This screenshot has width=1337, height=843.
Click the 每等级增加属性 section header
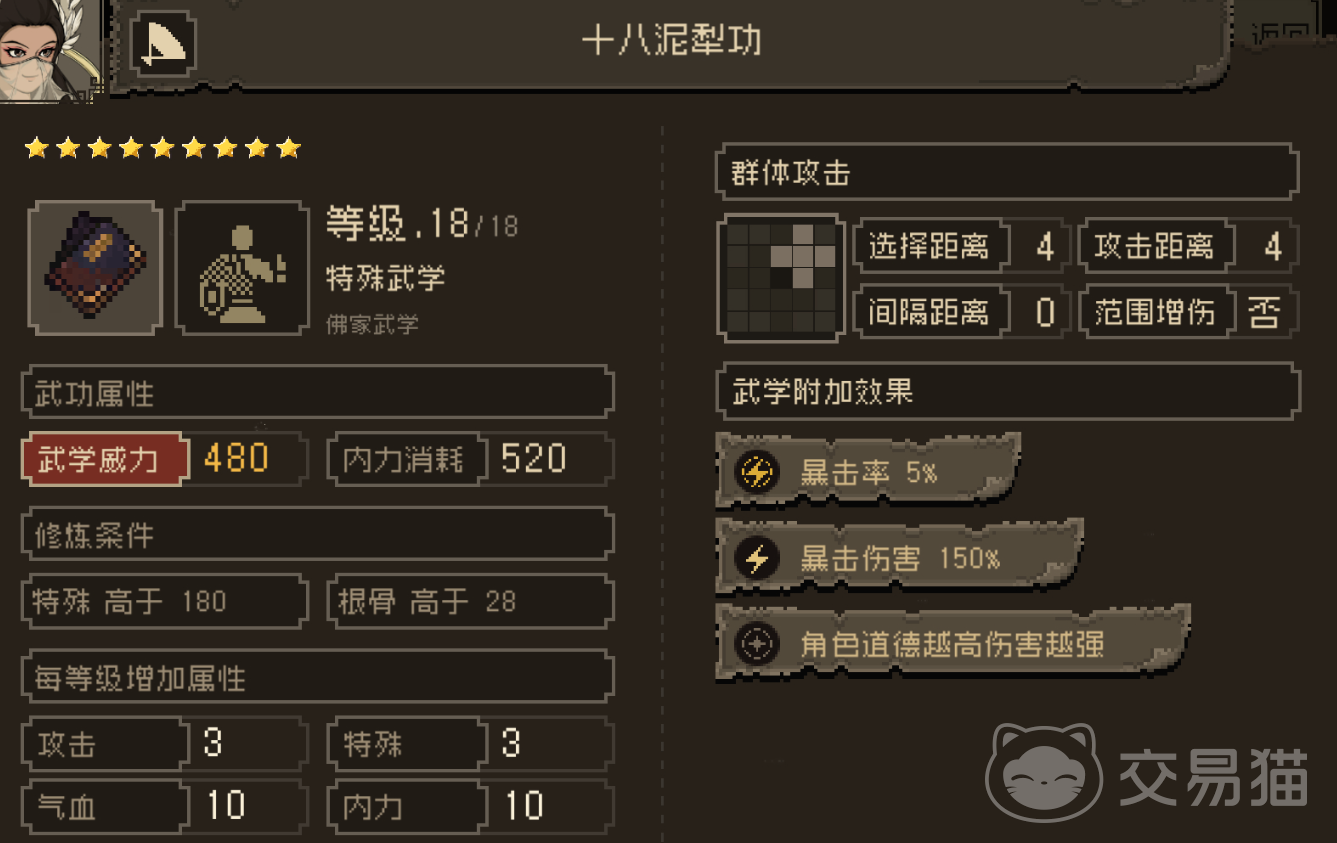[317, 678]
